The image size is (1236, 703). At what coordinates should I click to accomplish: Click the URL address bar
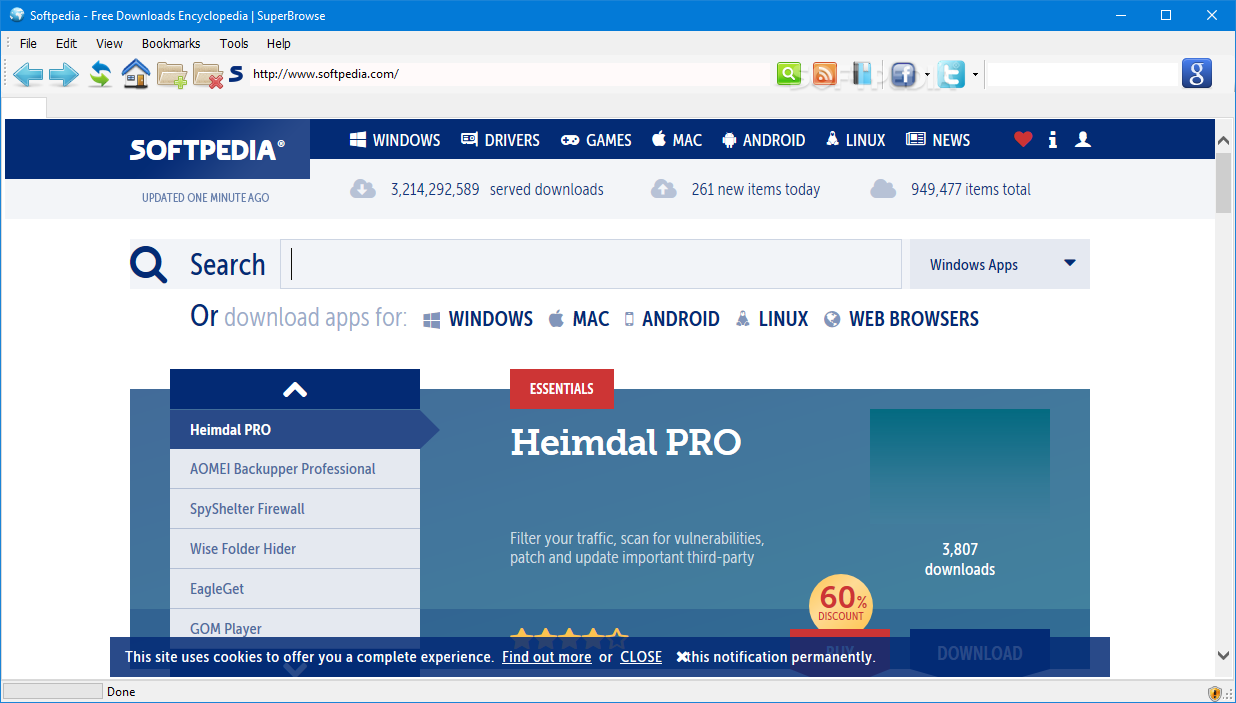pos(510,74)
